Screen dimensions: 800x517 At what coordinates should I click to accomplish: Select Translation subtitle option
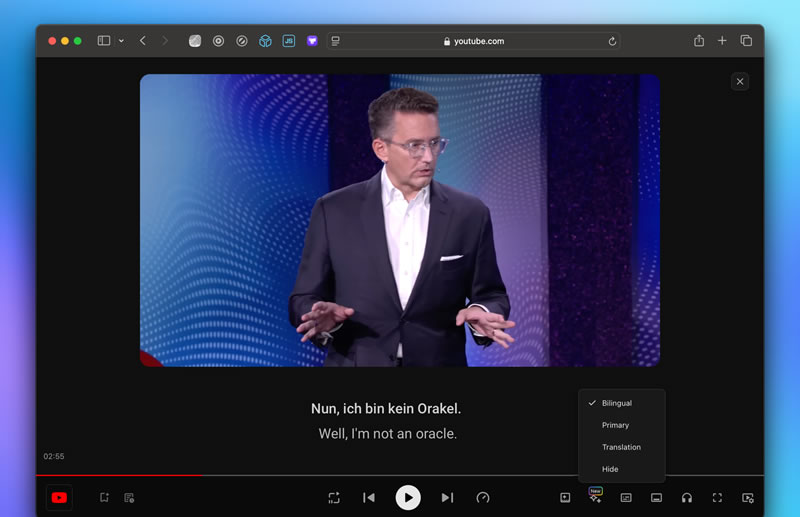[x=621, y=447]
